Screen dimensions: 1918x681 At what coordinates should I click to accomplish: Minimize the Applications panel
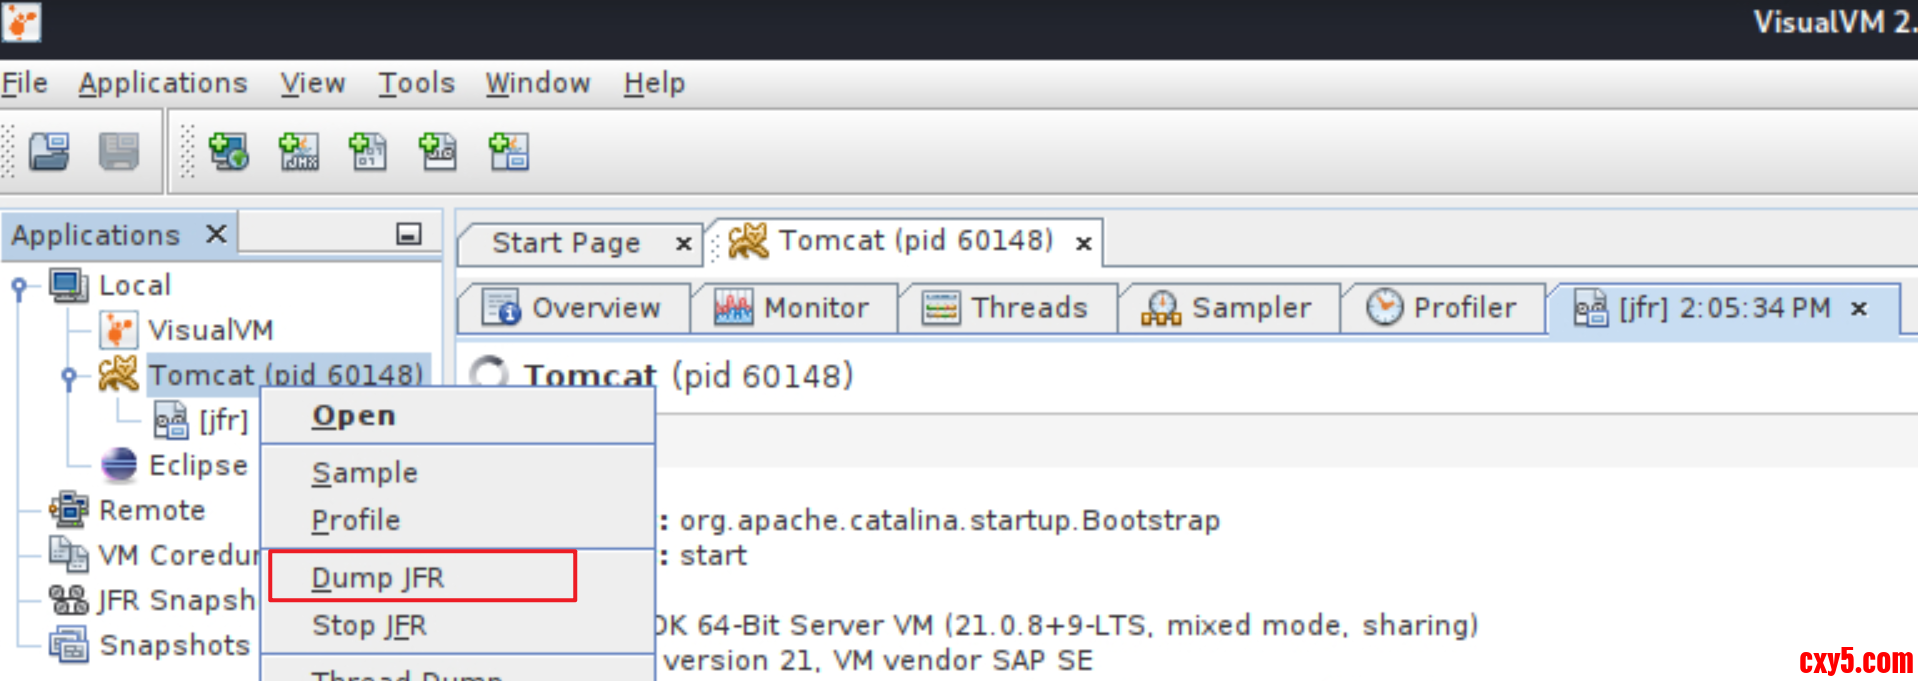tap(408, 234)
